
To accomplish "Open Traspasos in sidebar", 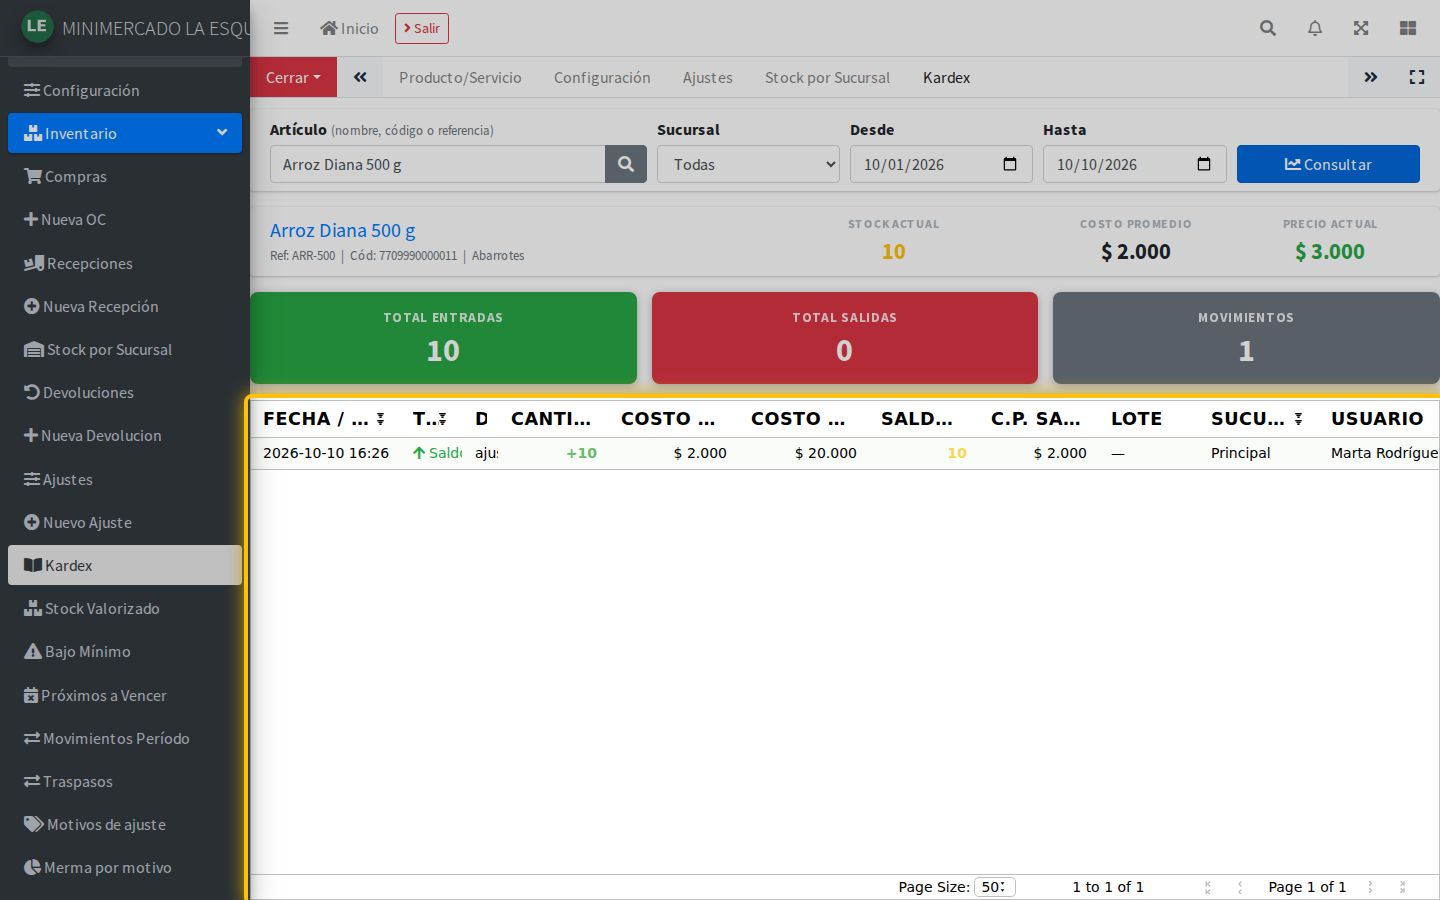I will coord(125,781).
